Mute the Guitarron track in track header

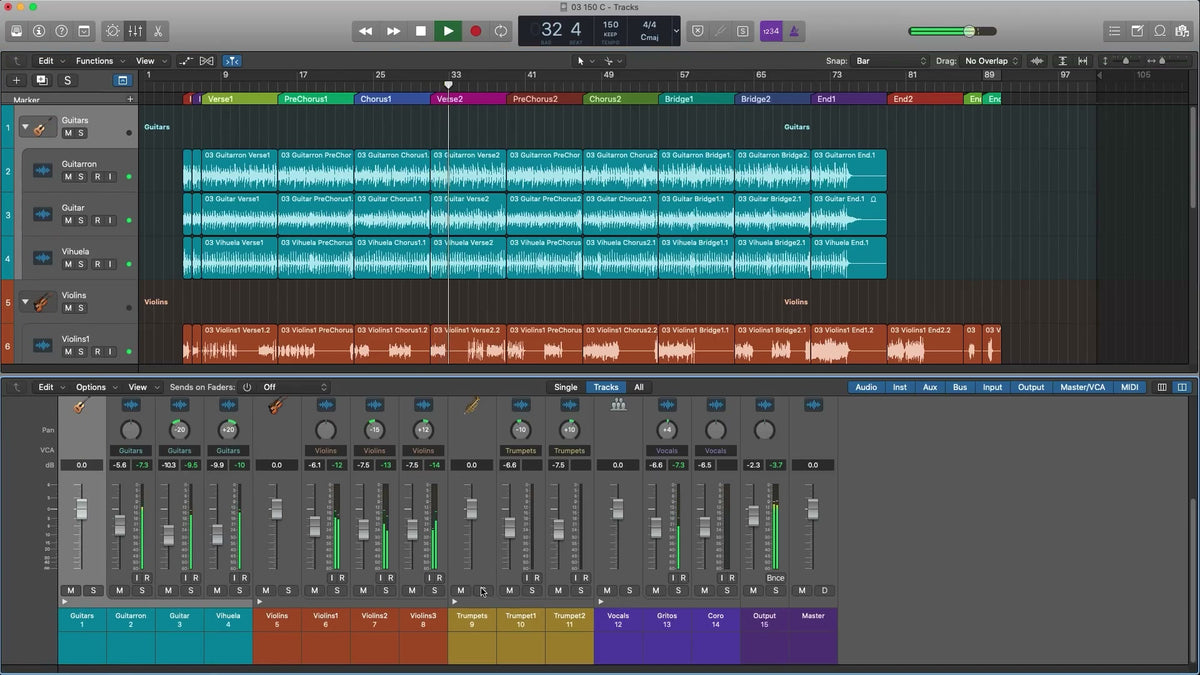tap(68, 177)
